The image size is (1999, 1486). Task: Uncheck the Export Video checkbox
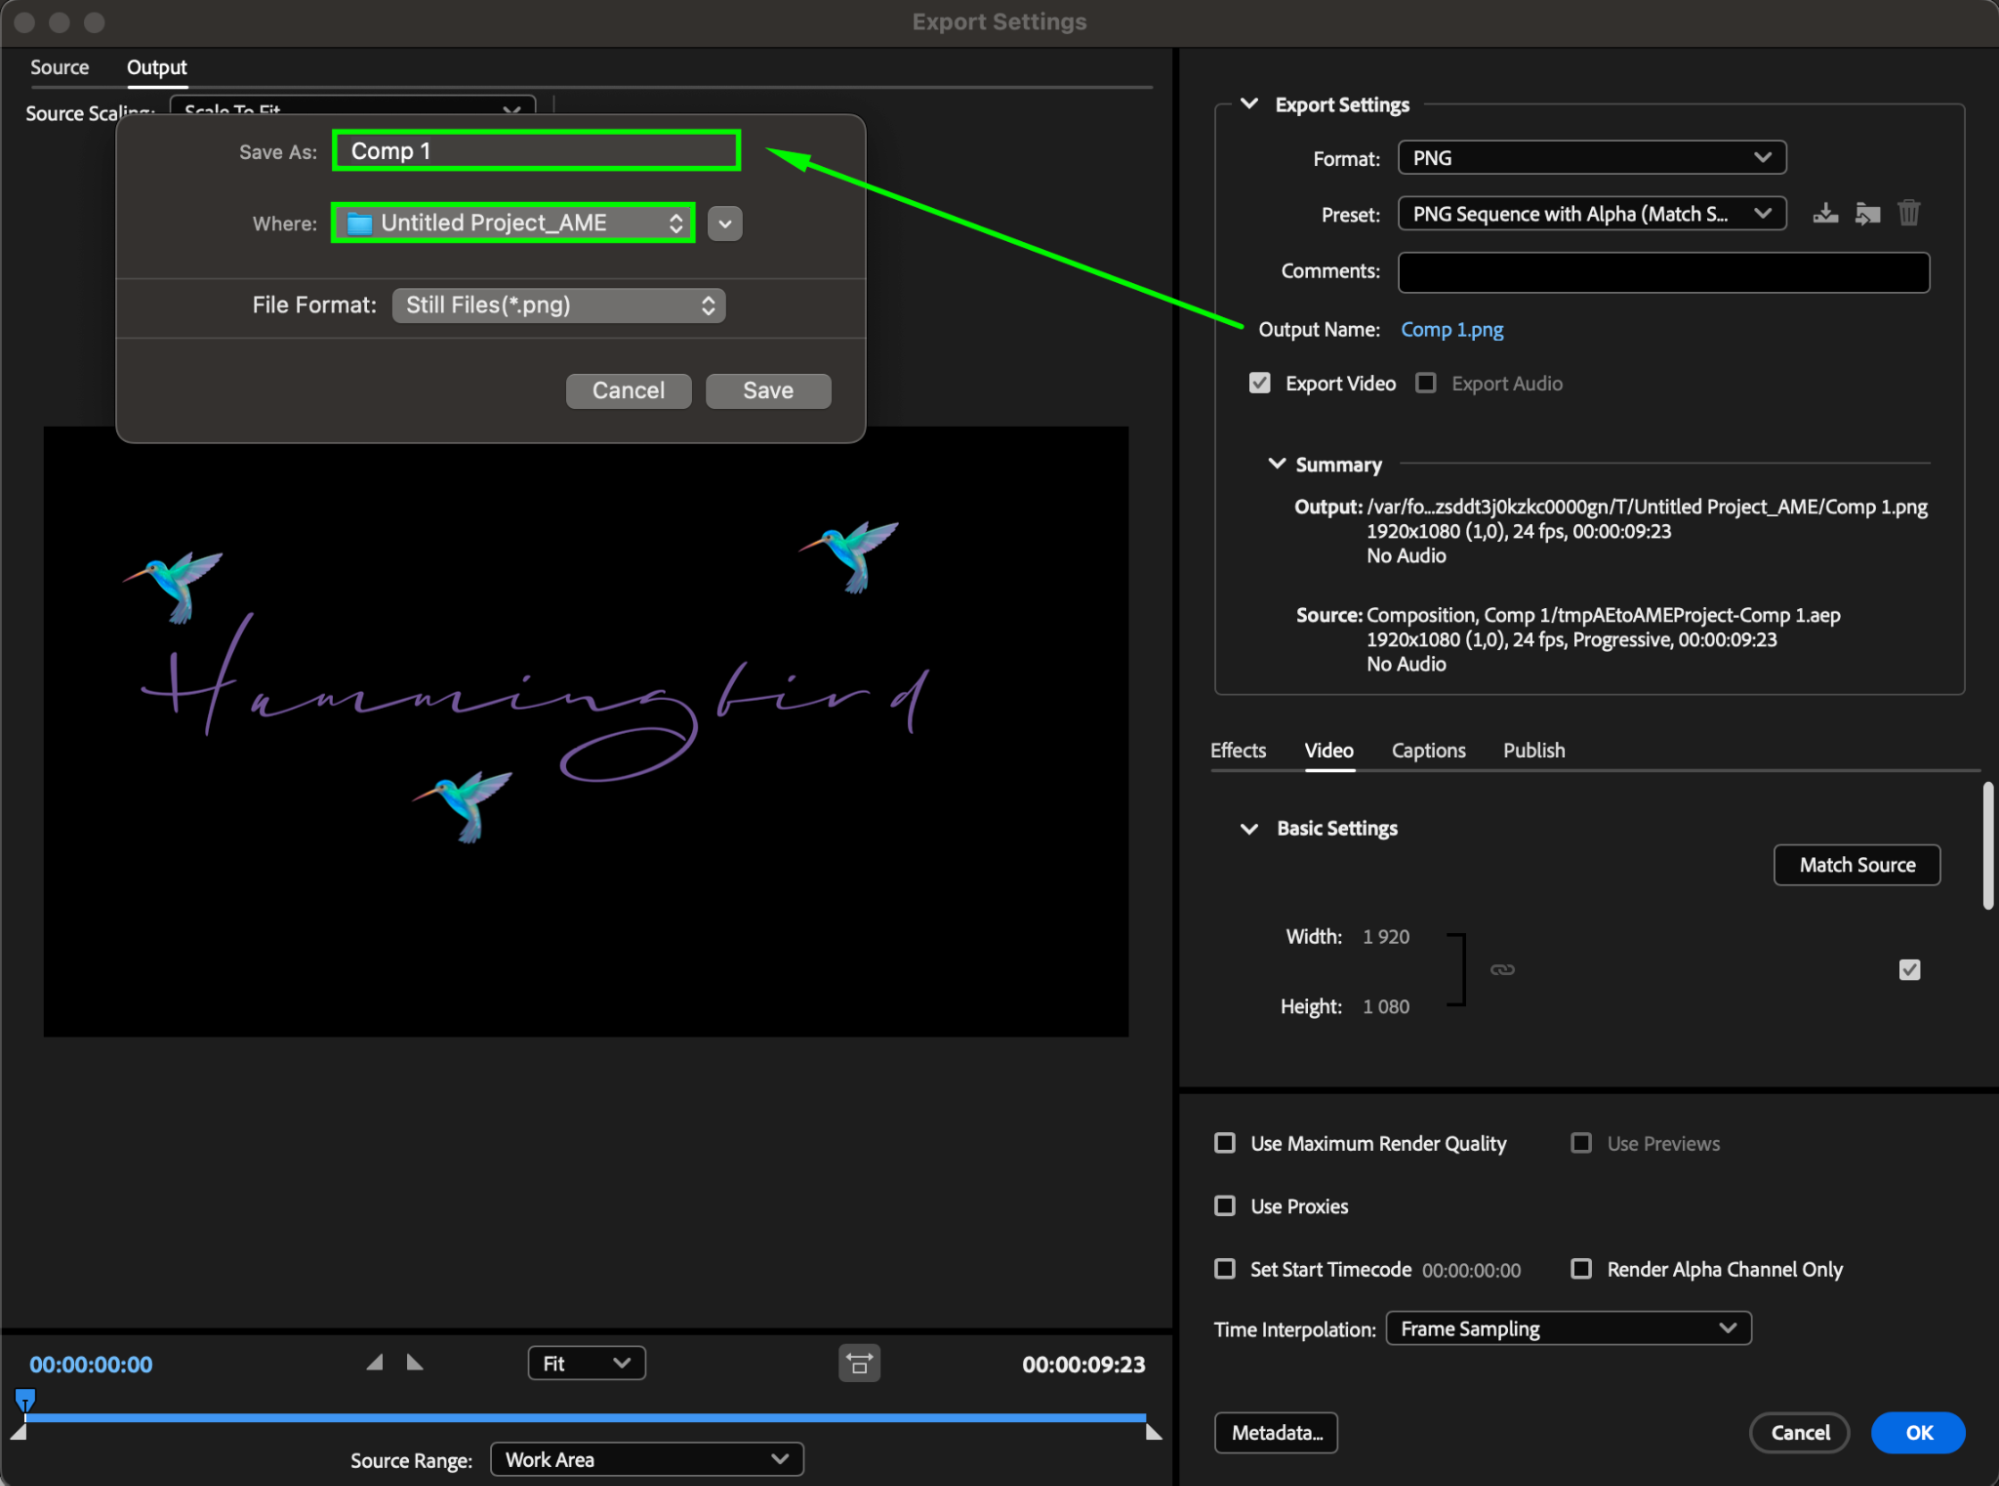pyautogui.click(x=1260, y=384)
